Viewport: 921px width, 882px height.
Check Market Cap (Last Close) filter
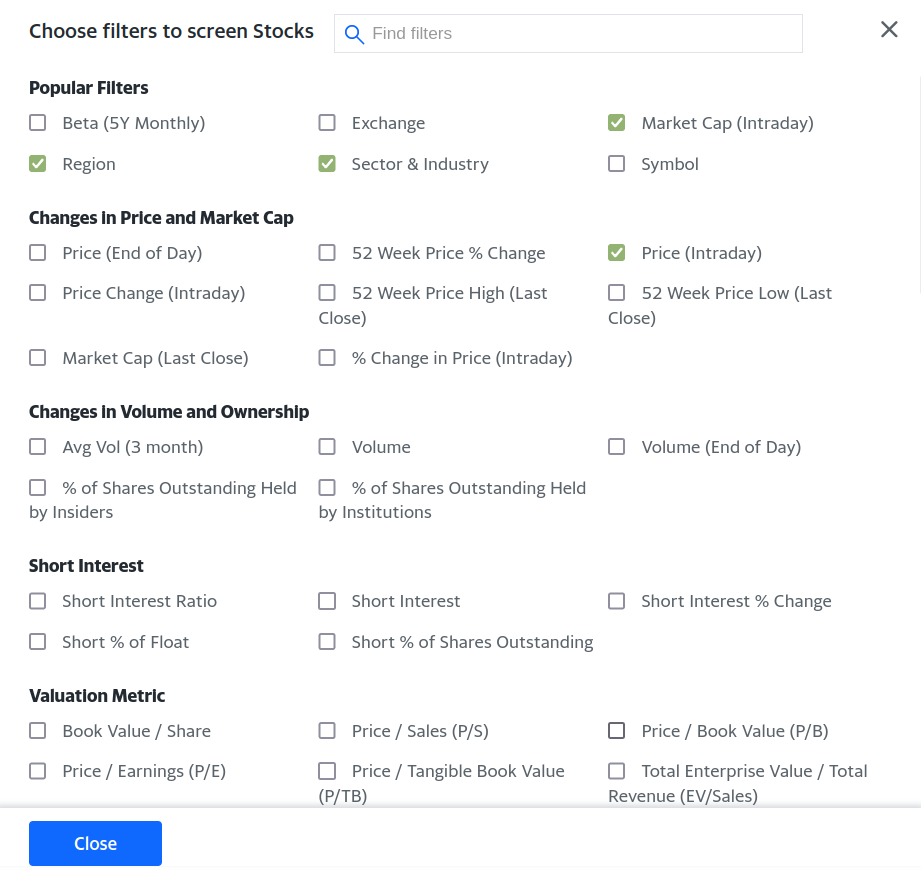[x=38, y=358]
